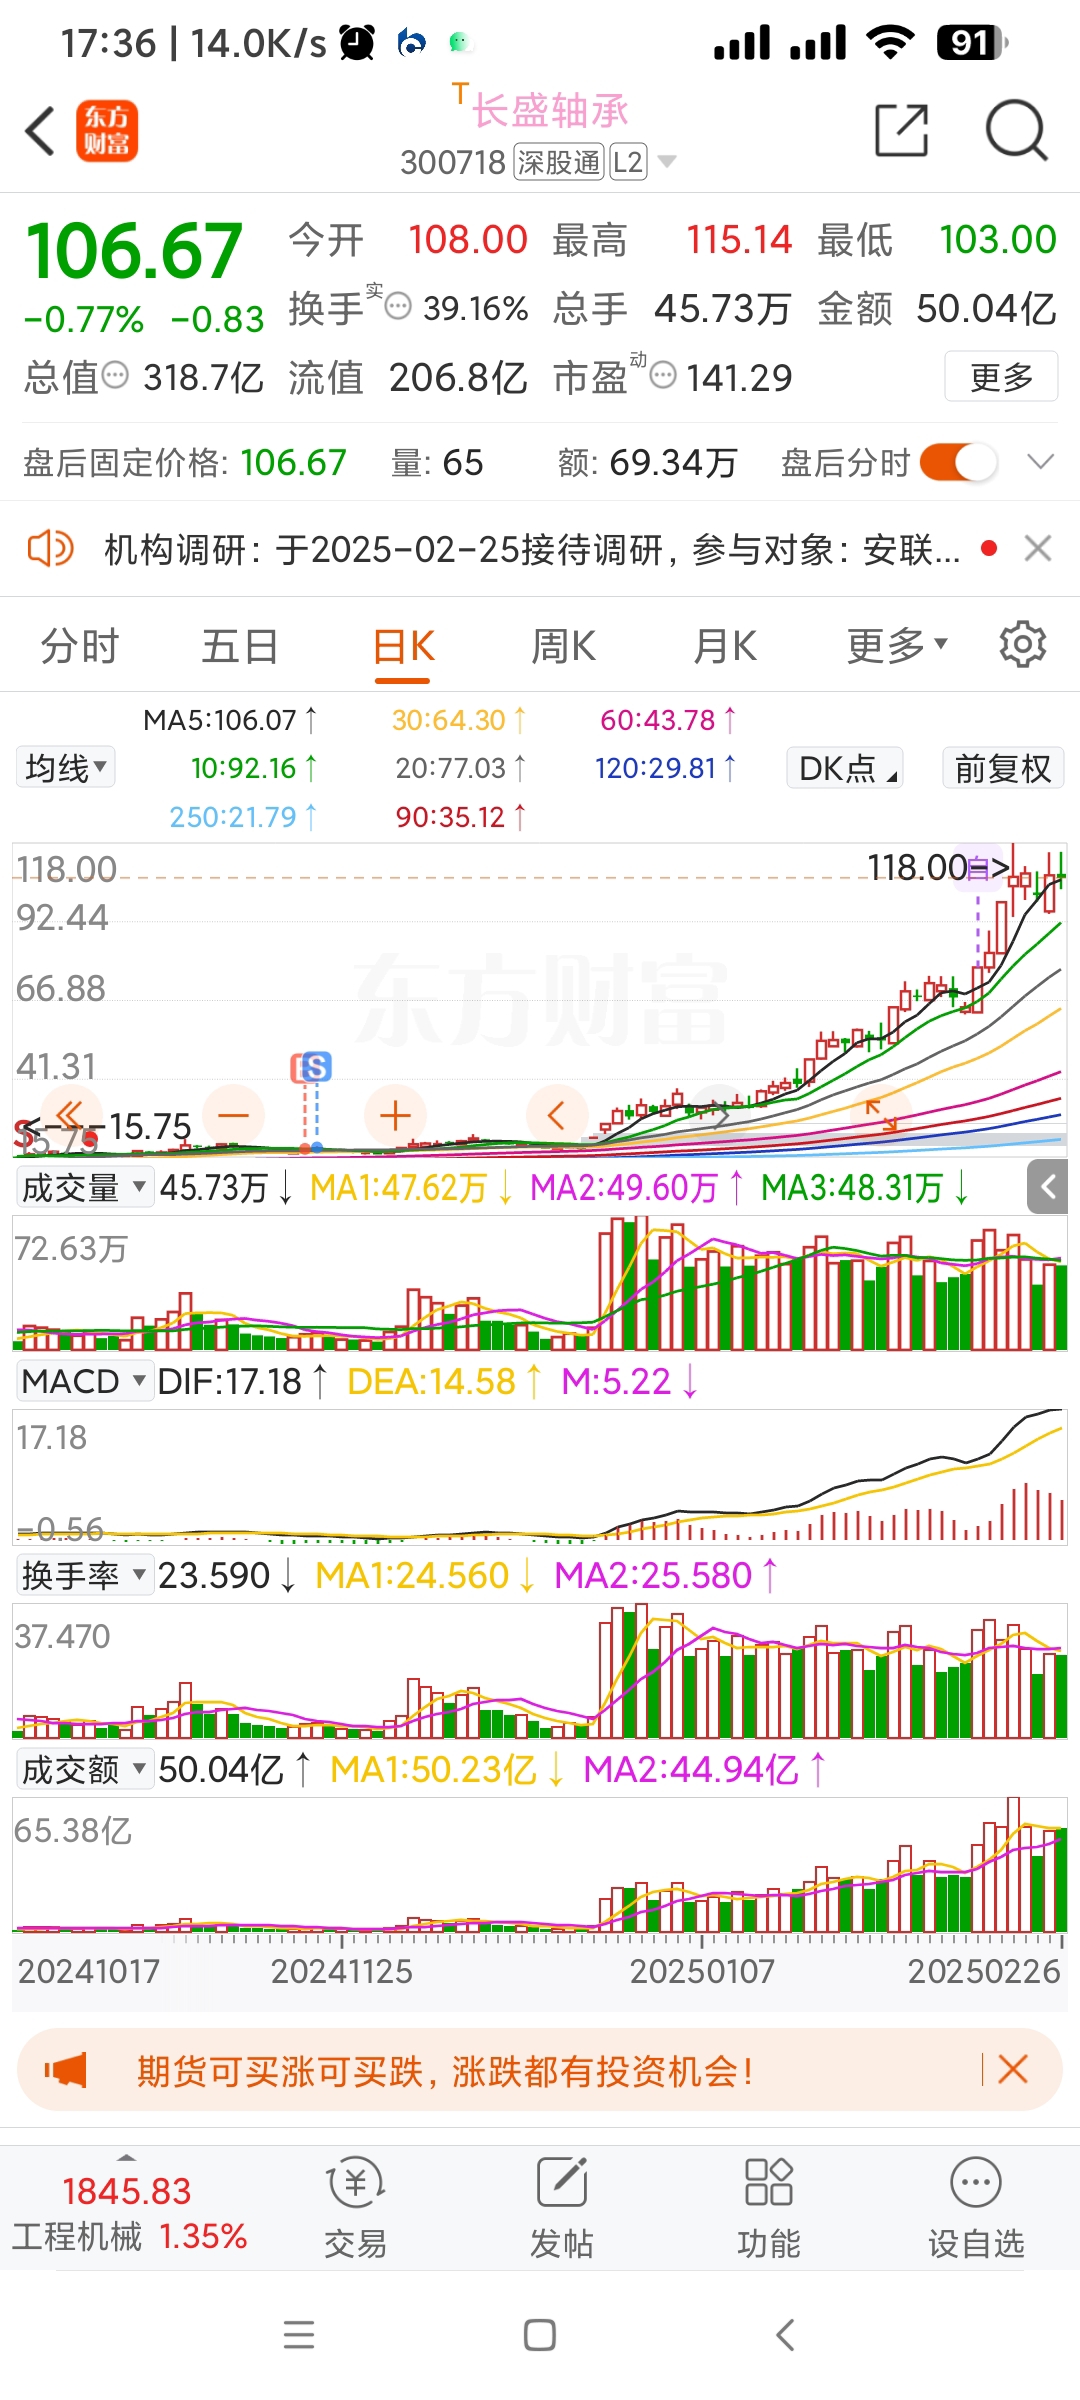
Task: Open 工程机械 sector index 1845.83
Action: (x=128, y=2213)
